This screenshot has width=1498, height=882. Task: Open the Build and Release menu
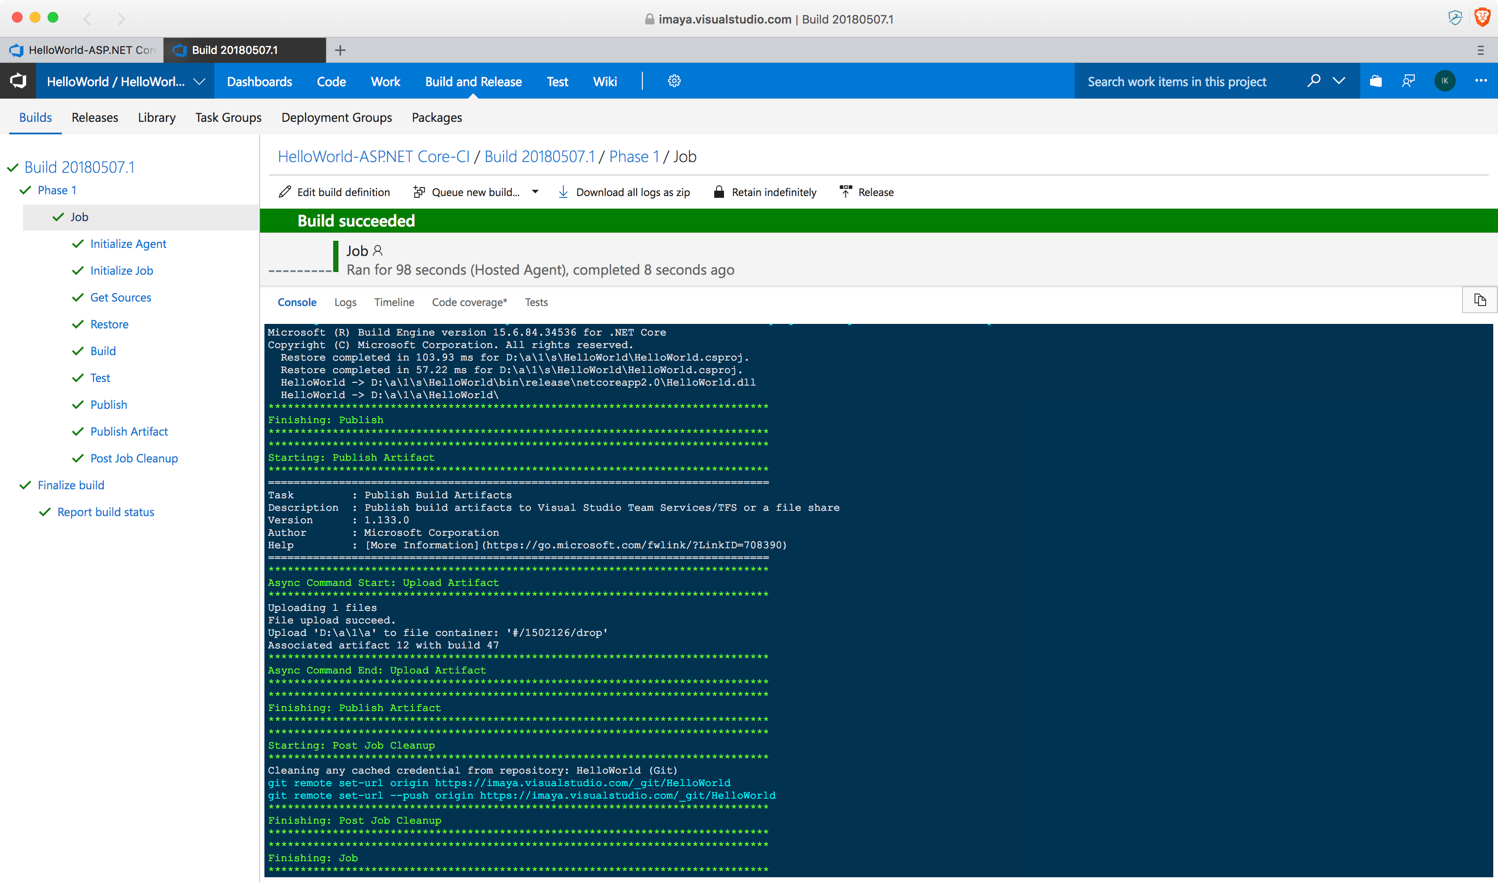[473, 81]
